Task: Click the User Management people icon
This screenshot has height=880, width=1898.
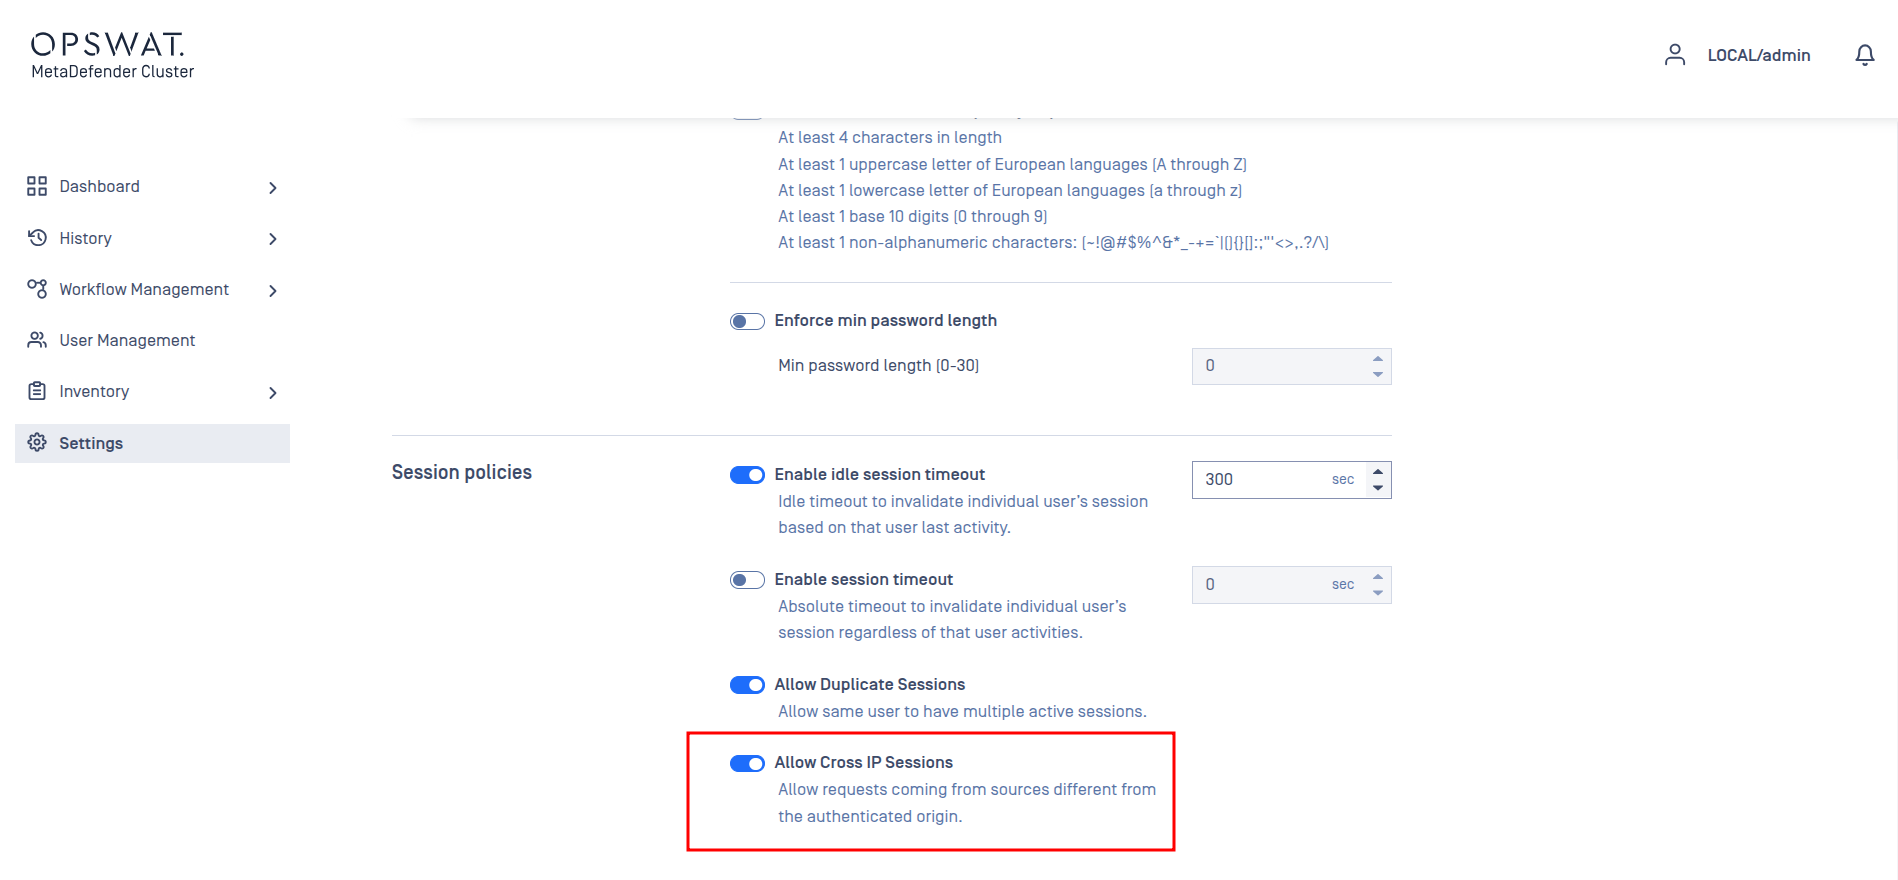Action: pos(37,340)
